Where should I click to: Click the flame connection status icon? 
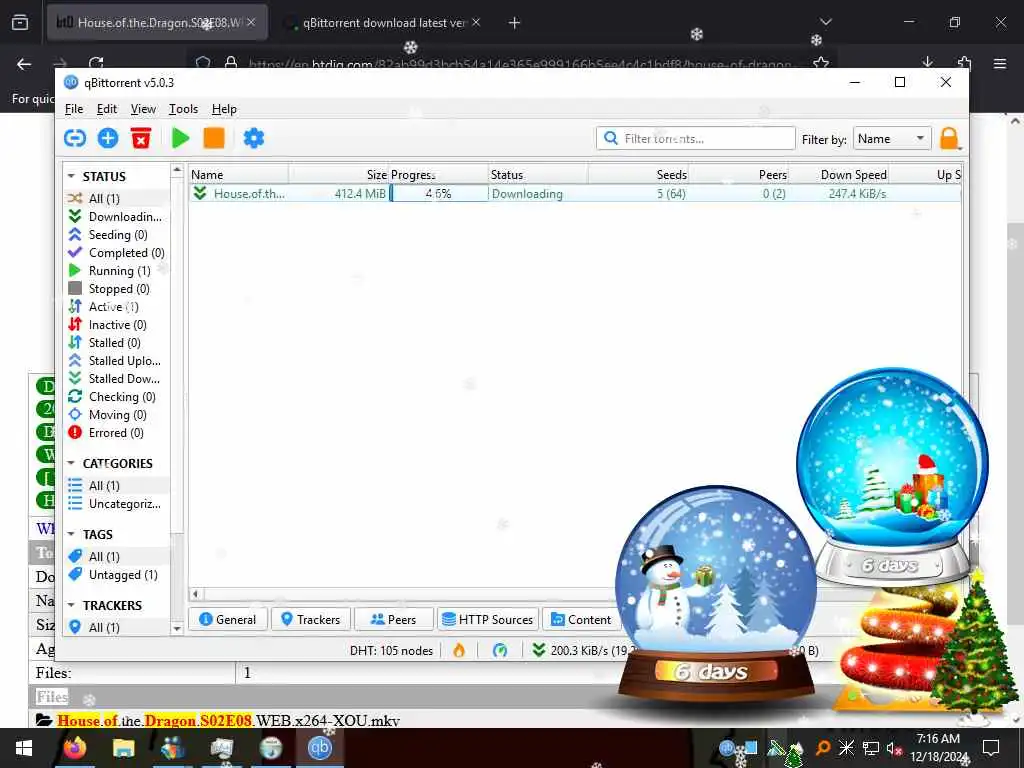point(459,650)
